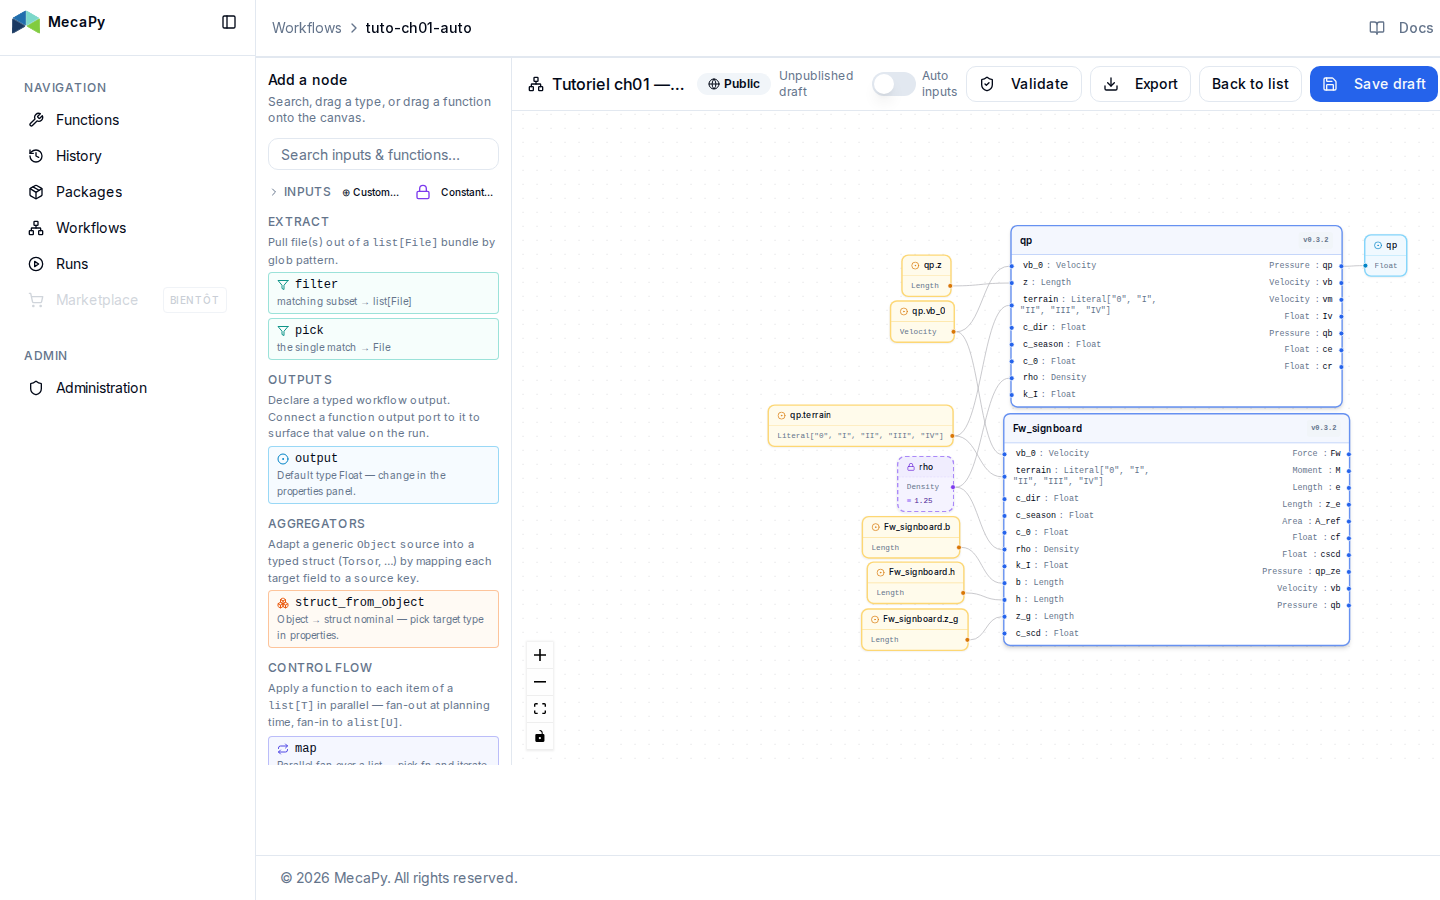Toggle the canvas lock control

540,737
